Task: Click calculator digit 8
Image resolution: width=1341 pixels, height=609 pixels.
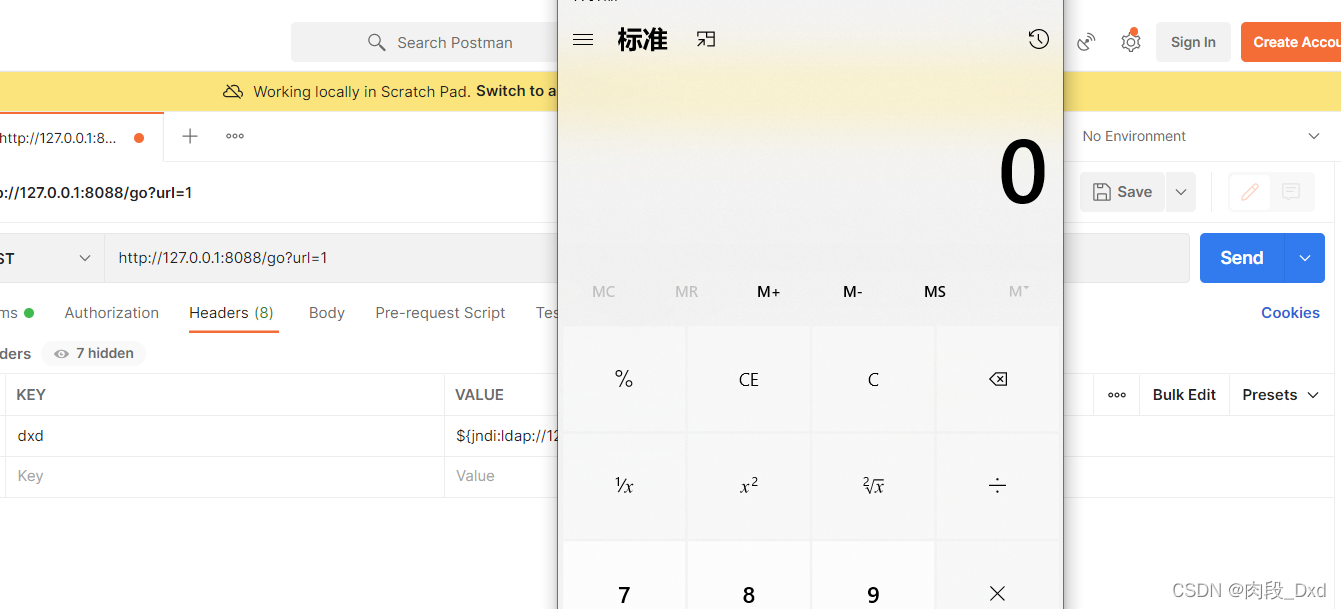Action: pos(749,593)
